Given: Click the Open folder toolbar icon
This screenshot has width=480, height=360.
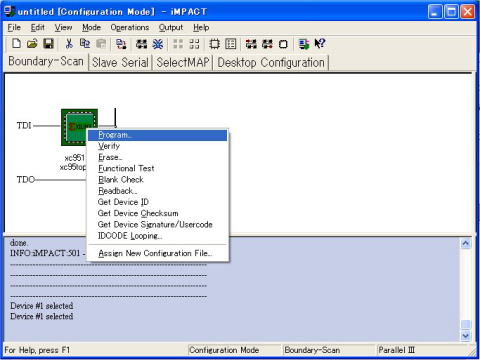Looking at the screenshot, I should point(32,44).
